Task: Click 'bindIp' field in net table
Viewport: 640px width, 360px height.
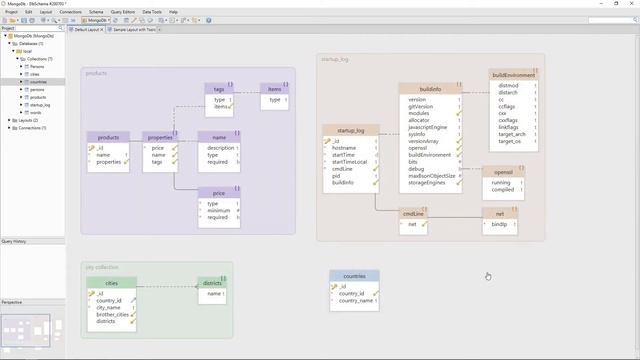Action: (499, 224)
